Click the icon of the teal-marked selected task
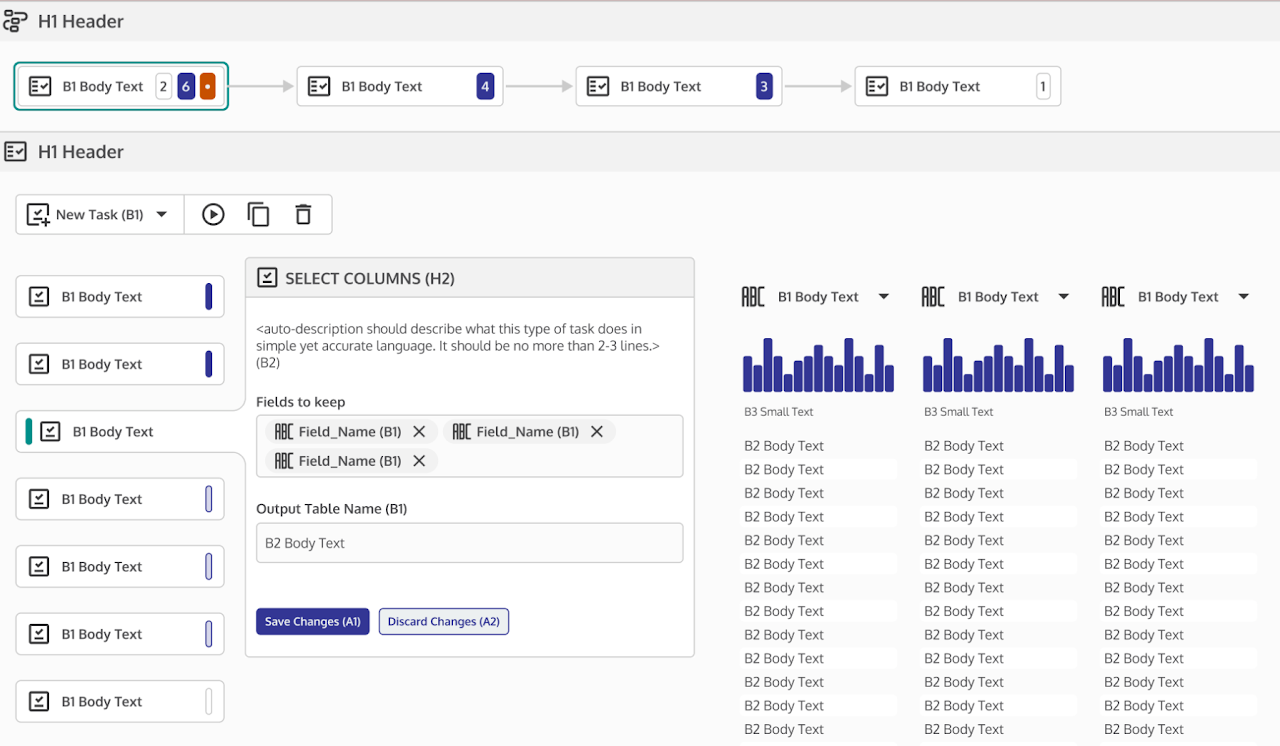This screenshot has height=746, width=1280. (50, 431)
